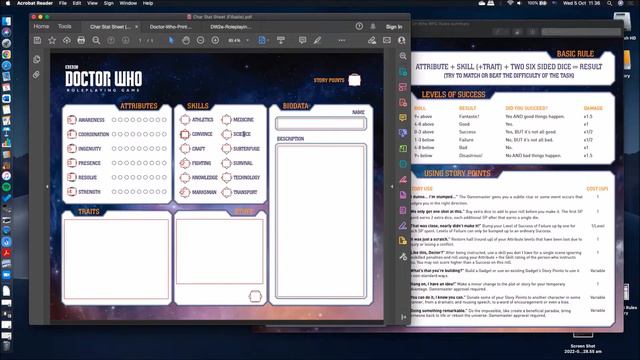Open the File menu
The width and height of the screenshot is (640, 360).
62,3
